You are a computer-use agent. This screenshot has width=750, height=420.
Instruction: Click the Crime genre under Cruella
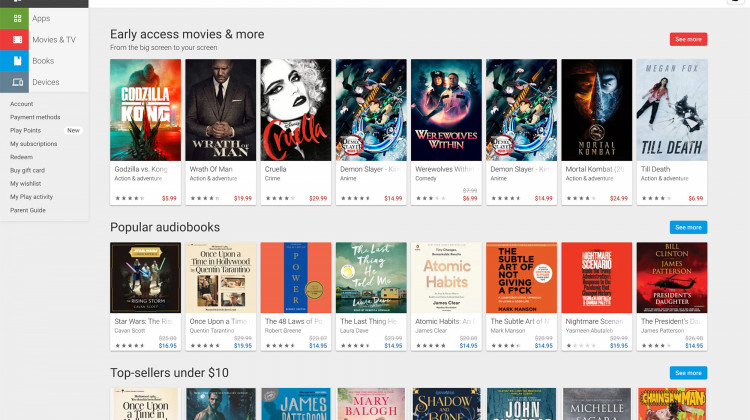(272, 178)
